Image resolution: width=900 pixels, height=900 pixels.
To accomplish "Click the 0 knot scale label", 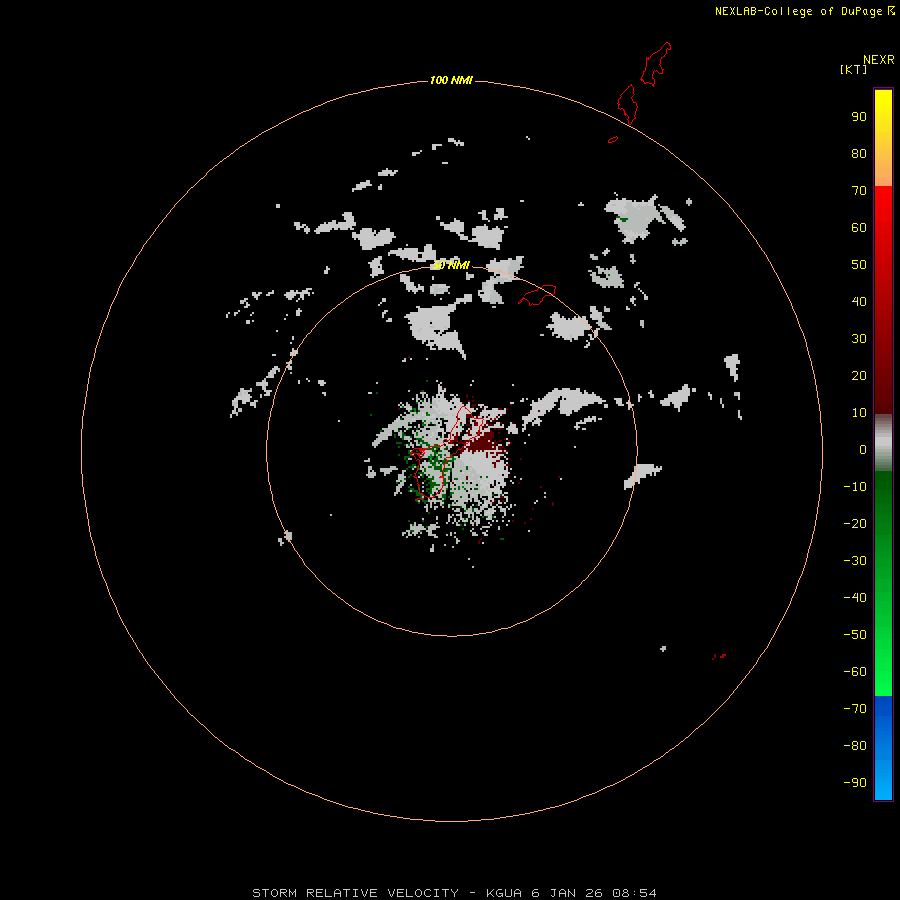I will click(x=863, y=450).
